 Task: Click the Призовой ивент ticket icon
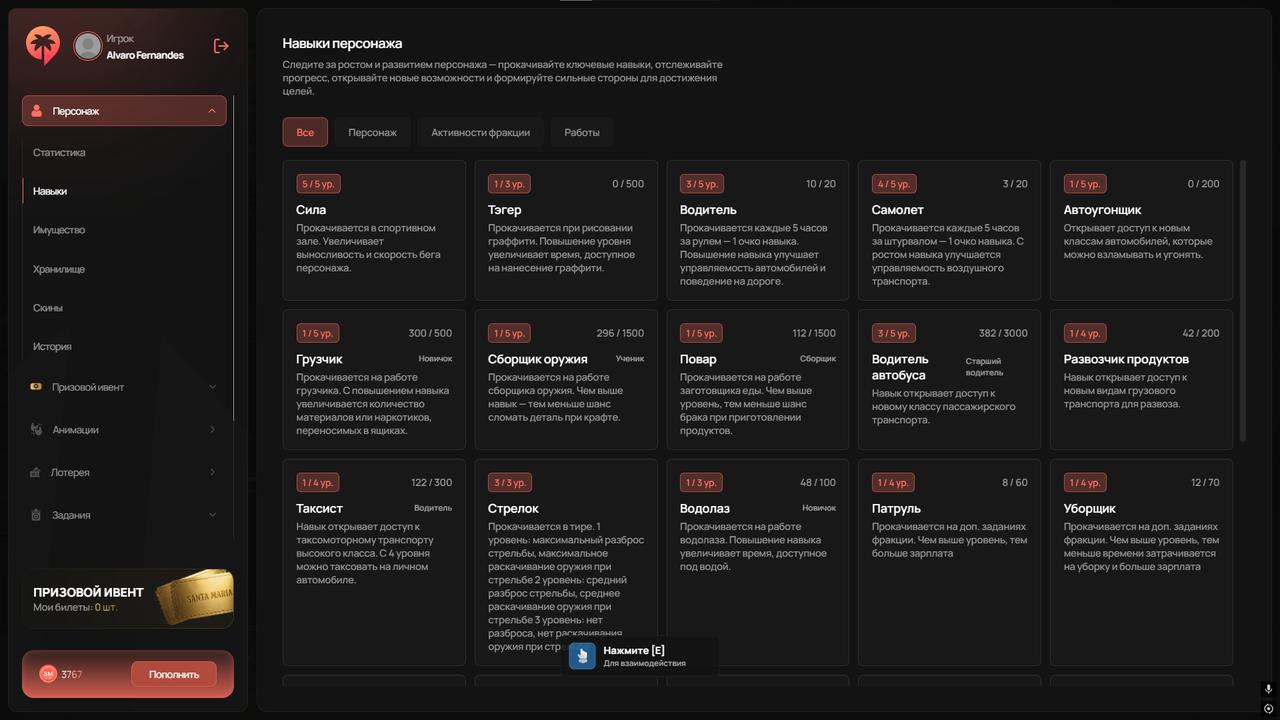(x=37, y=387)
